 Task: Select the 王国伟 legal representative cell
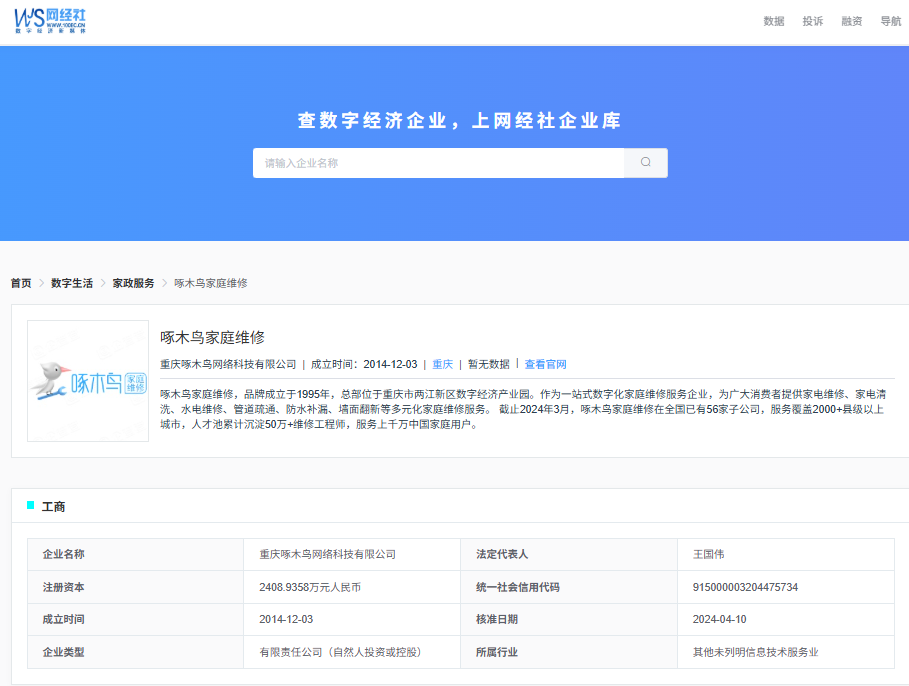(786, 554)
